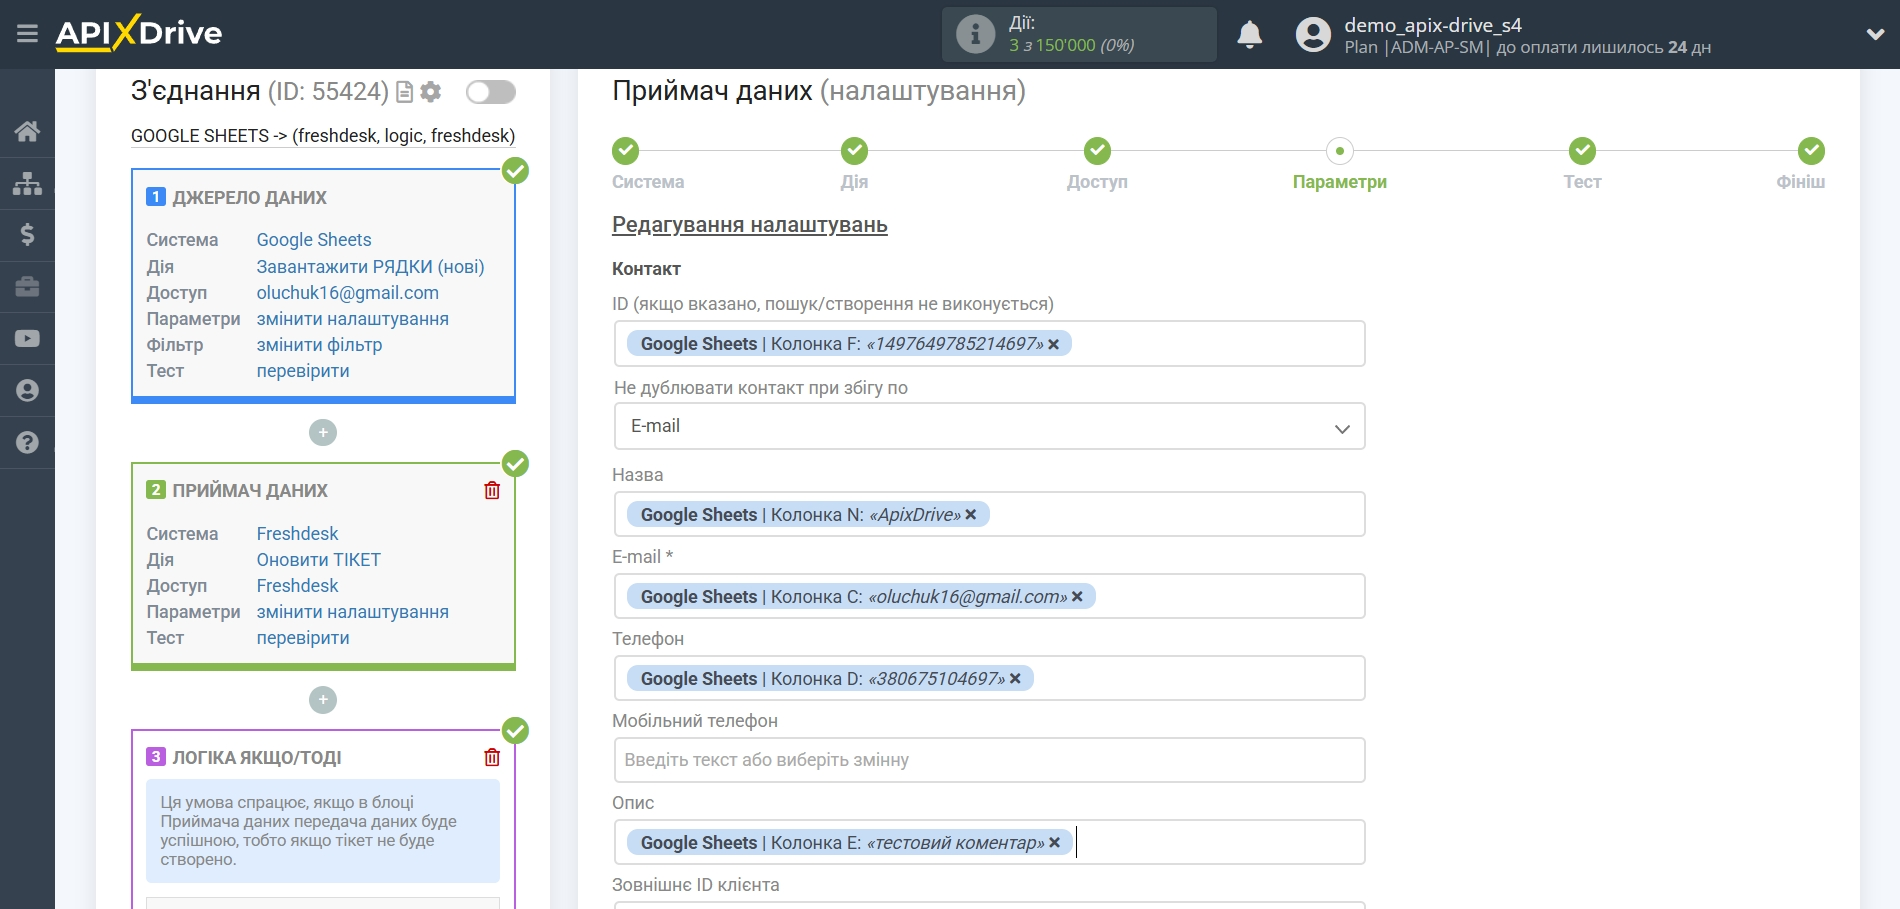Go to the Параметри step
This screenshot has height=909, width=1900.
(1340, 151)
